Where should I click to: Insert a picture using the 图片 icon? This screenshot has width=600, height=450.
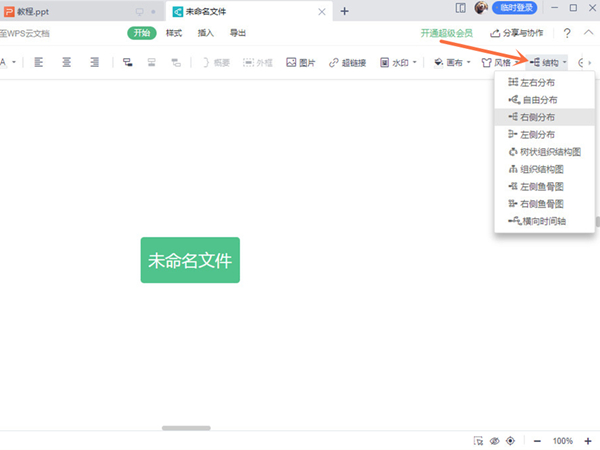tap(300, 62)
